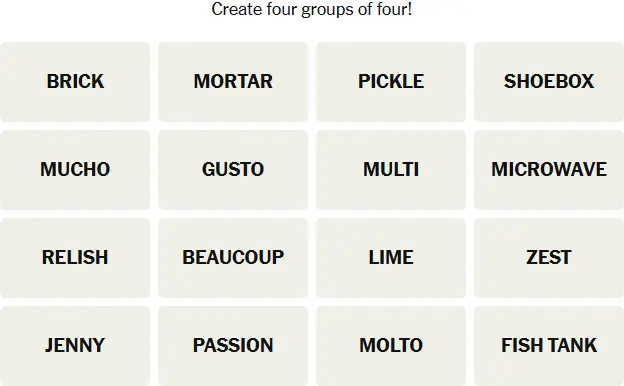Select the GUSTO card

233,170
